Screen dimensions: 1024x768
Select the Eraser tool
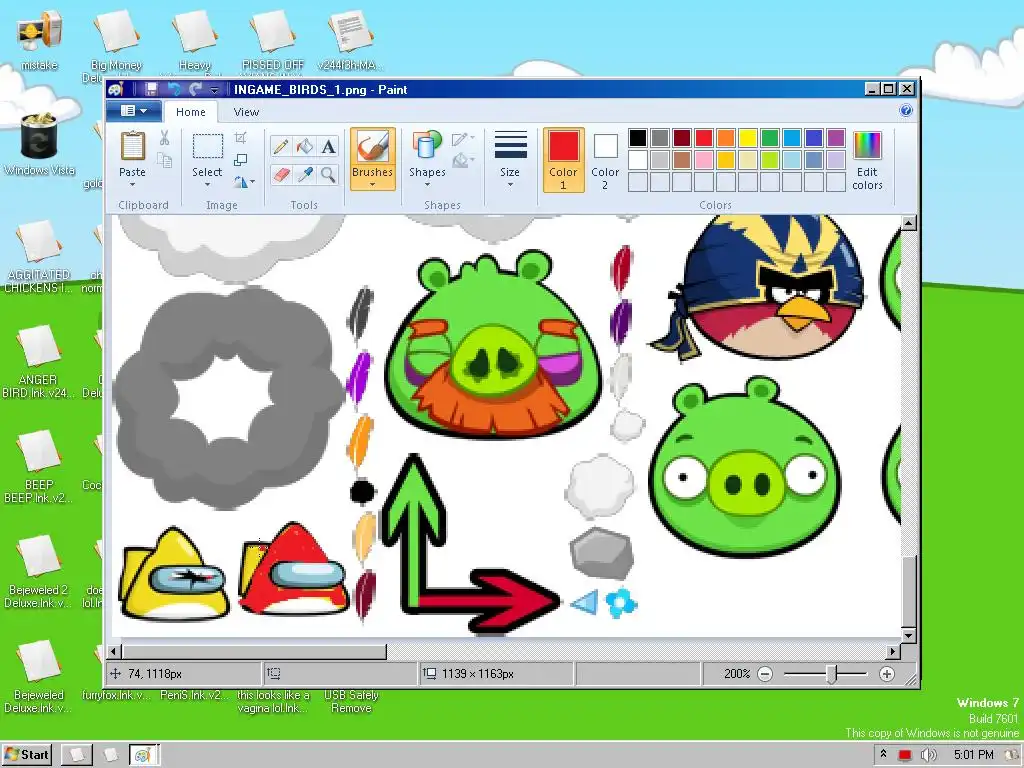(281, 174)
